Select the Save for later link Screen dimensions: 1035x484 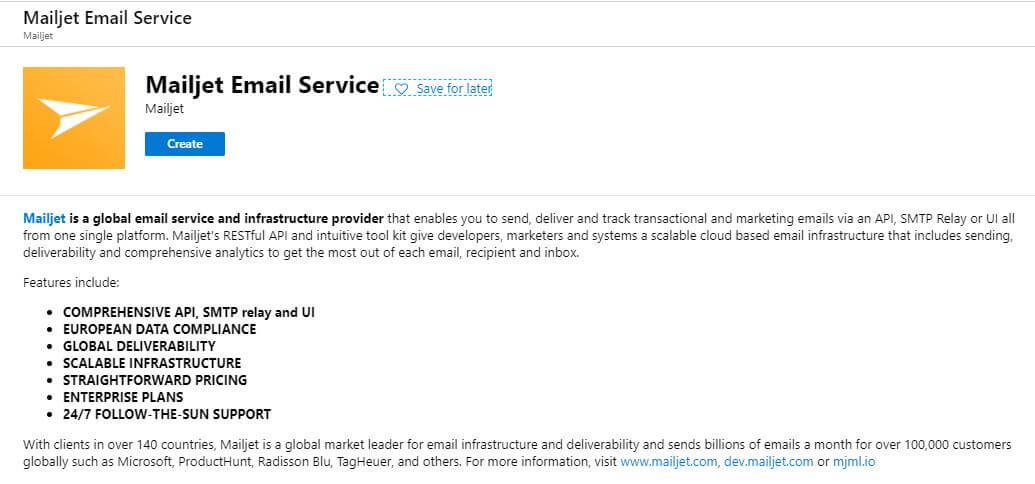(453, 89)
